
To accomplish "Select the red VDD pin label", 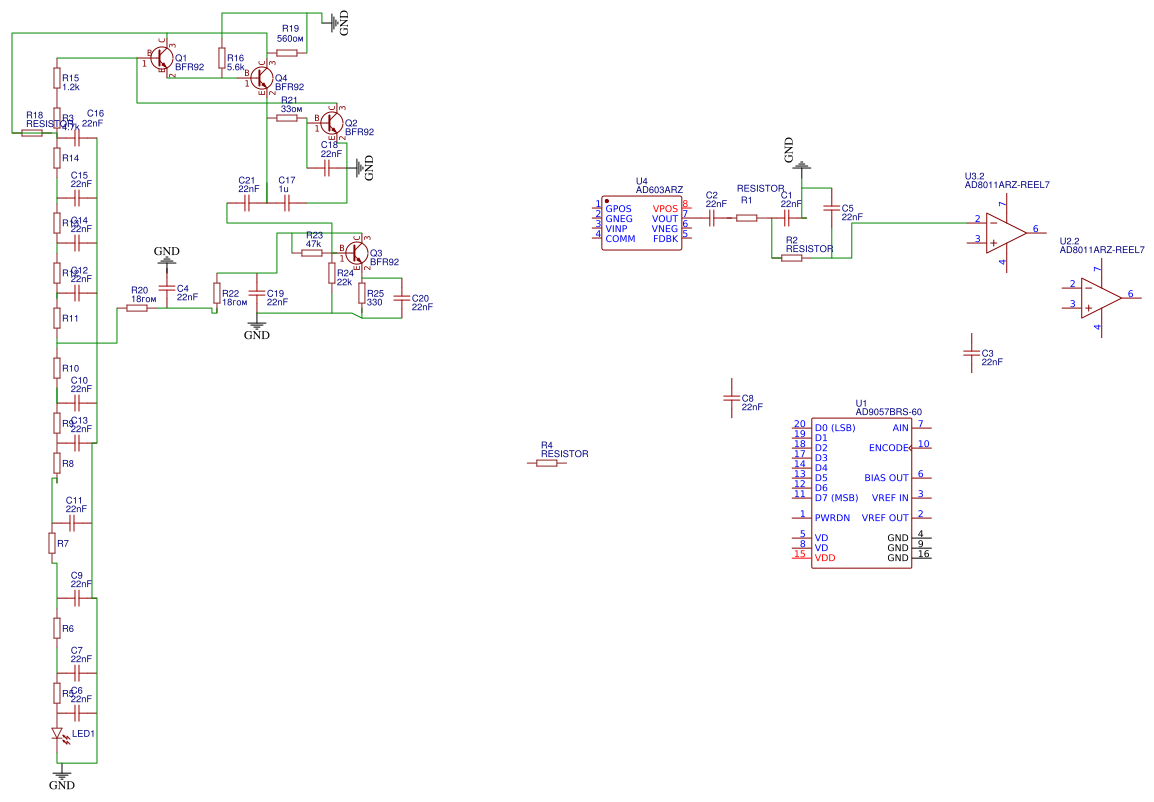I will point(825,558).
